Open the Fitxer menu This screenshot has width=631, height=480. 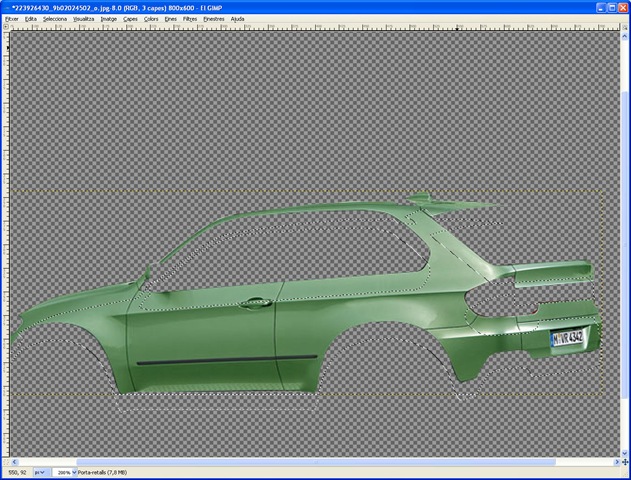[12, 19]
